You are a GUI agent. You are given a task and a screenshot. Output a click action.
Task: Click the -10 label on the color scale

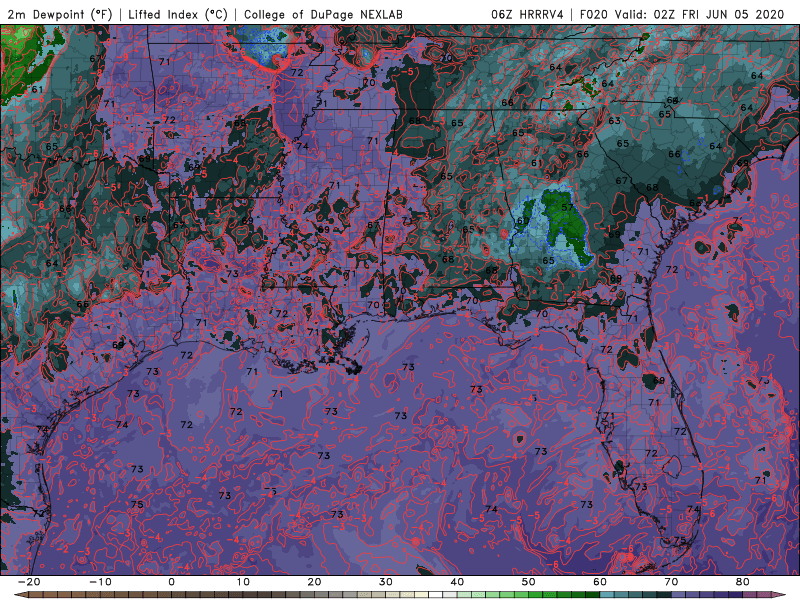coord(100,582)
